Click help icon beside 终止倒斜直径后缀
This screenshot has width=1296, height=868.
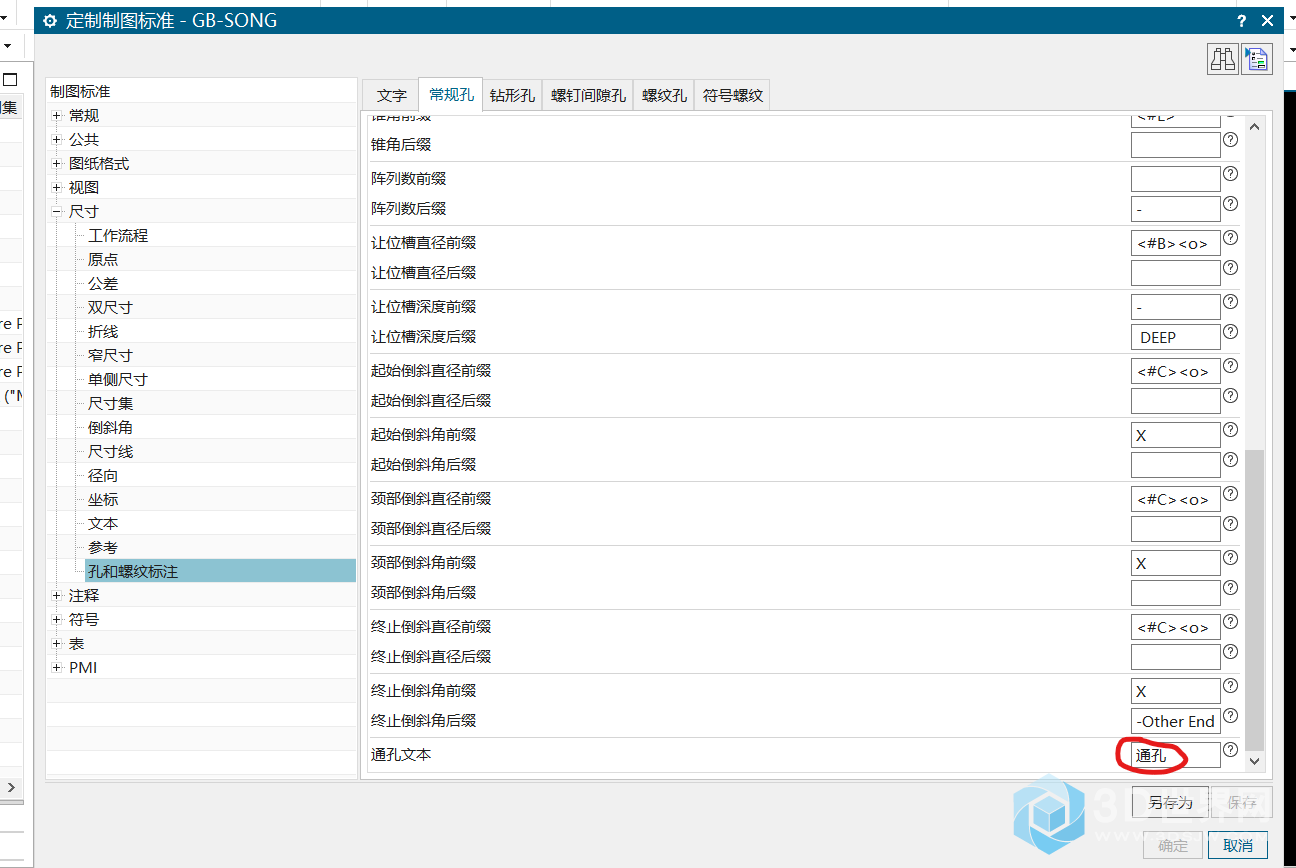[1230, 652]
